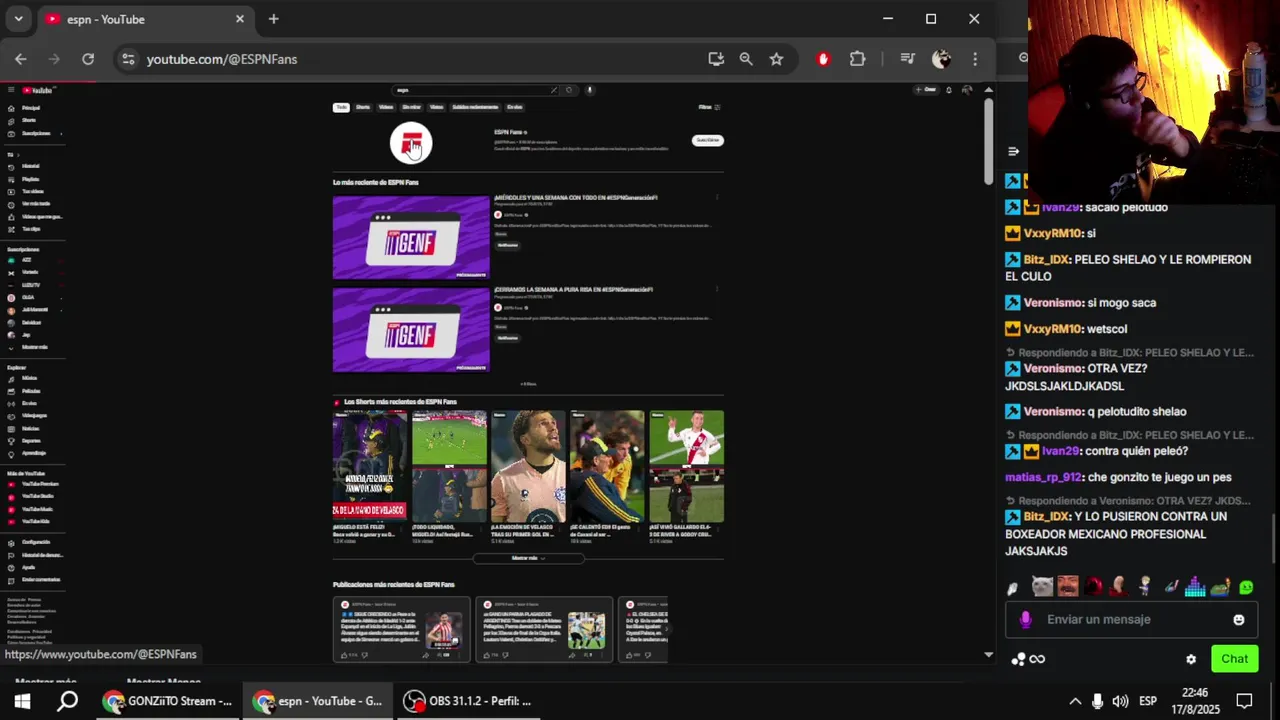
Task: Select the En vivo filter chip
Action: (514, 107)
